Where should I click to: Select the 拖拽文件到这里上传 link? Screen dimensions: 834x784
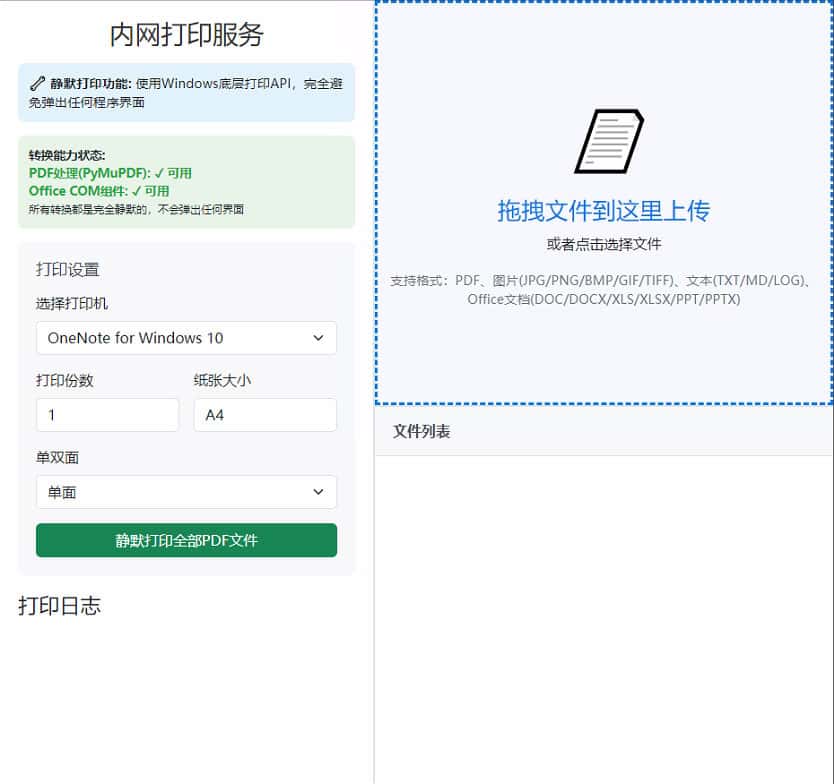tap(602, 210)
